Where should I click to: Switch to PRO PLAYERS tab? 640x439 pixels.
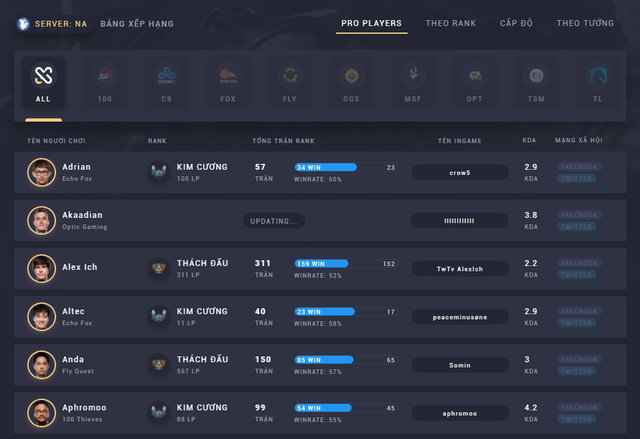[371, 23]
